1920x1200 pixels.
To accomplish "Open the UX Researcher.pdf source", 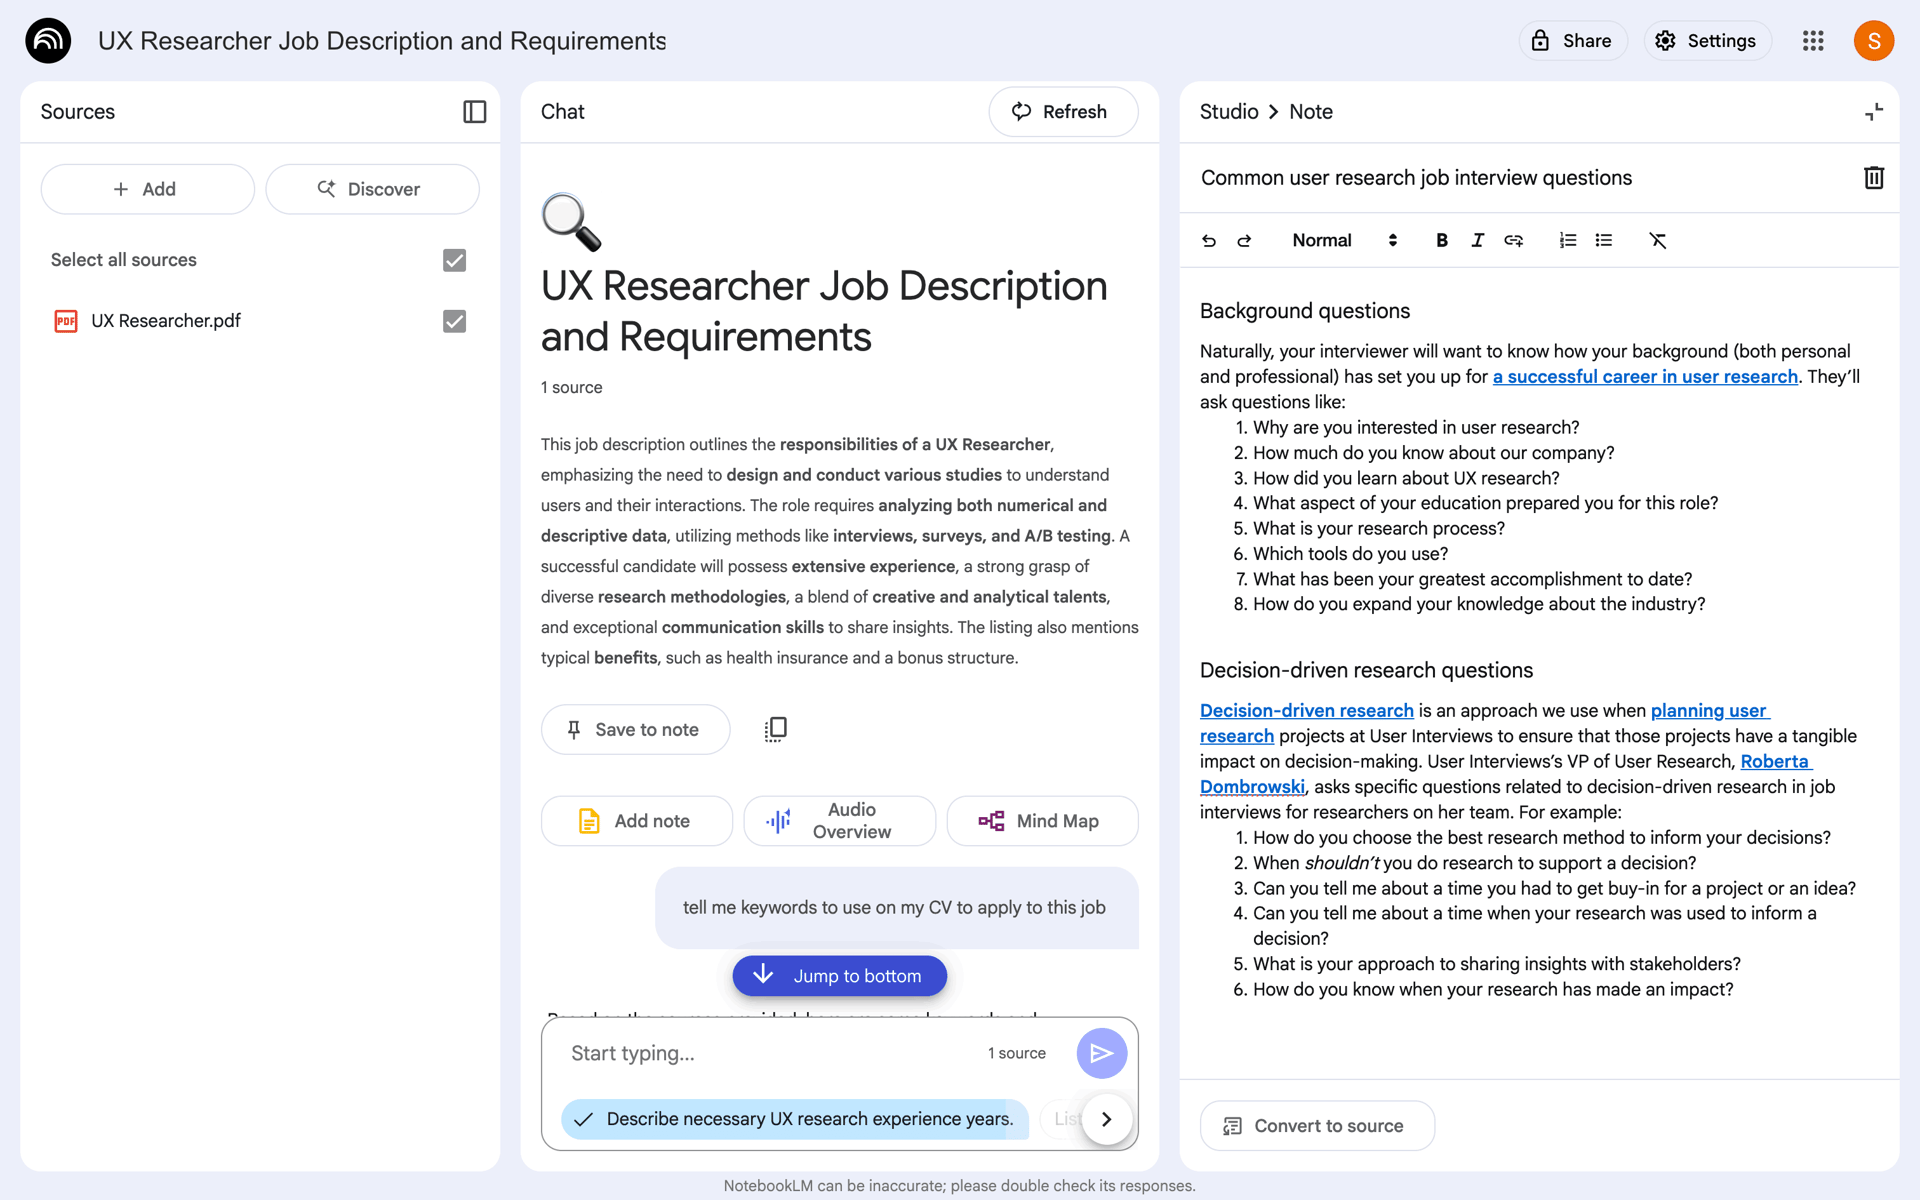I will (x=166, y=321).
